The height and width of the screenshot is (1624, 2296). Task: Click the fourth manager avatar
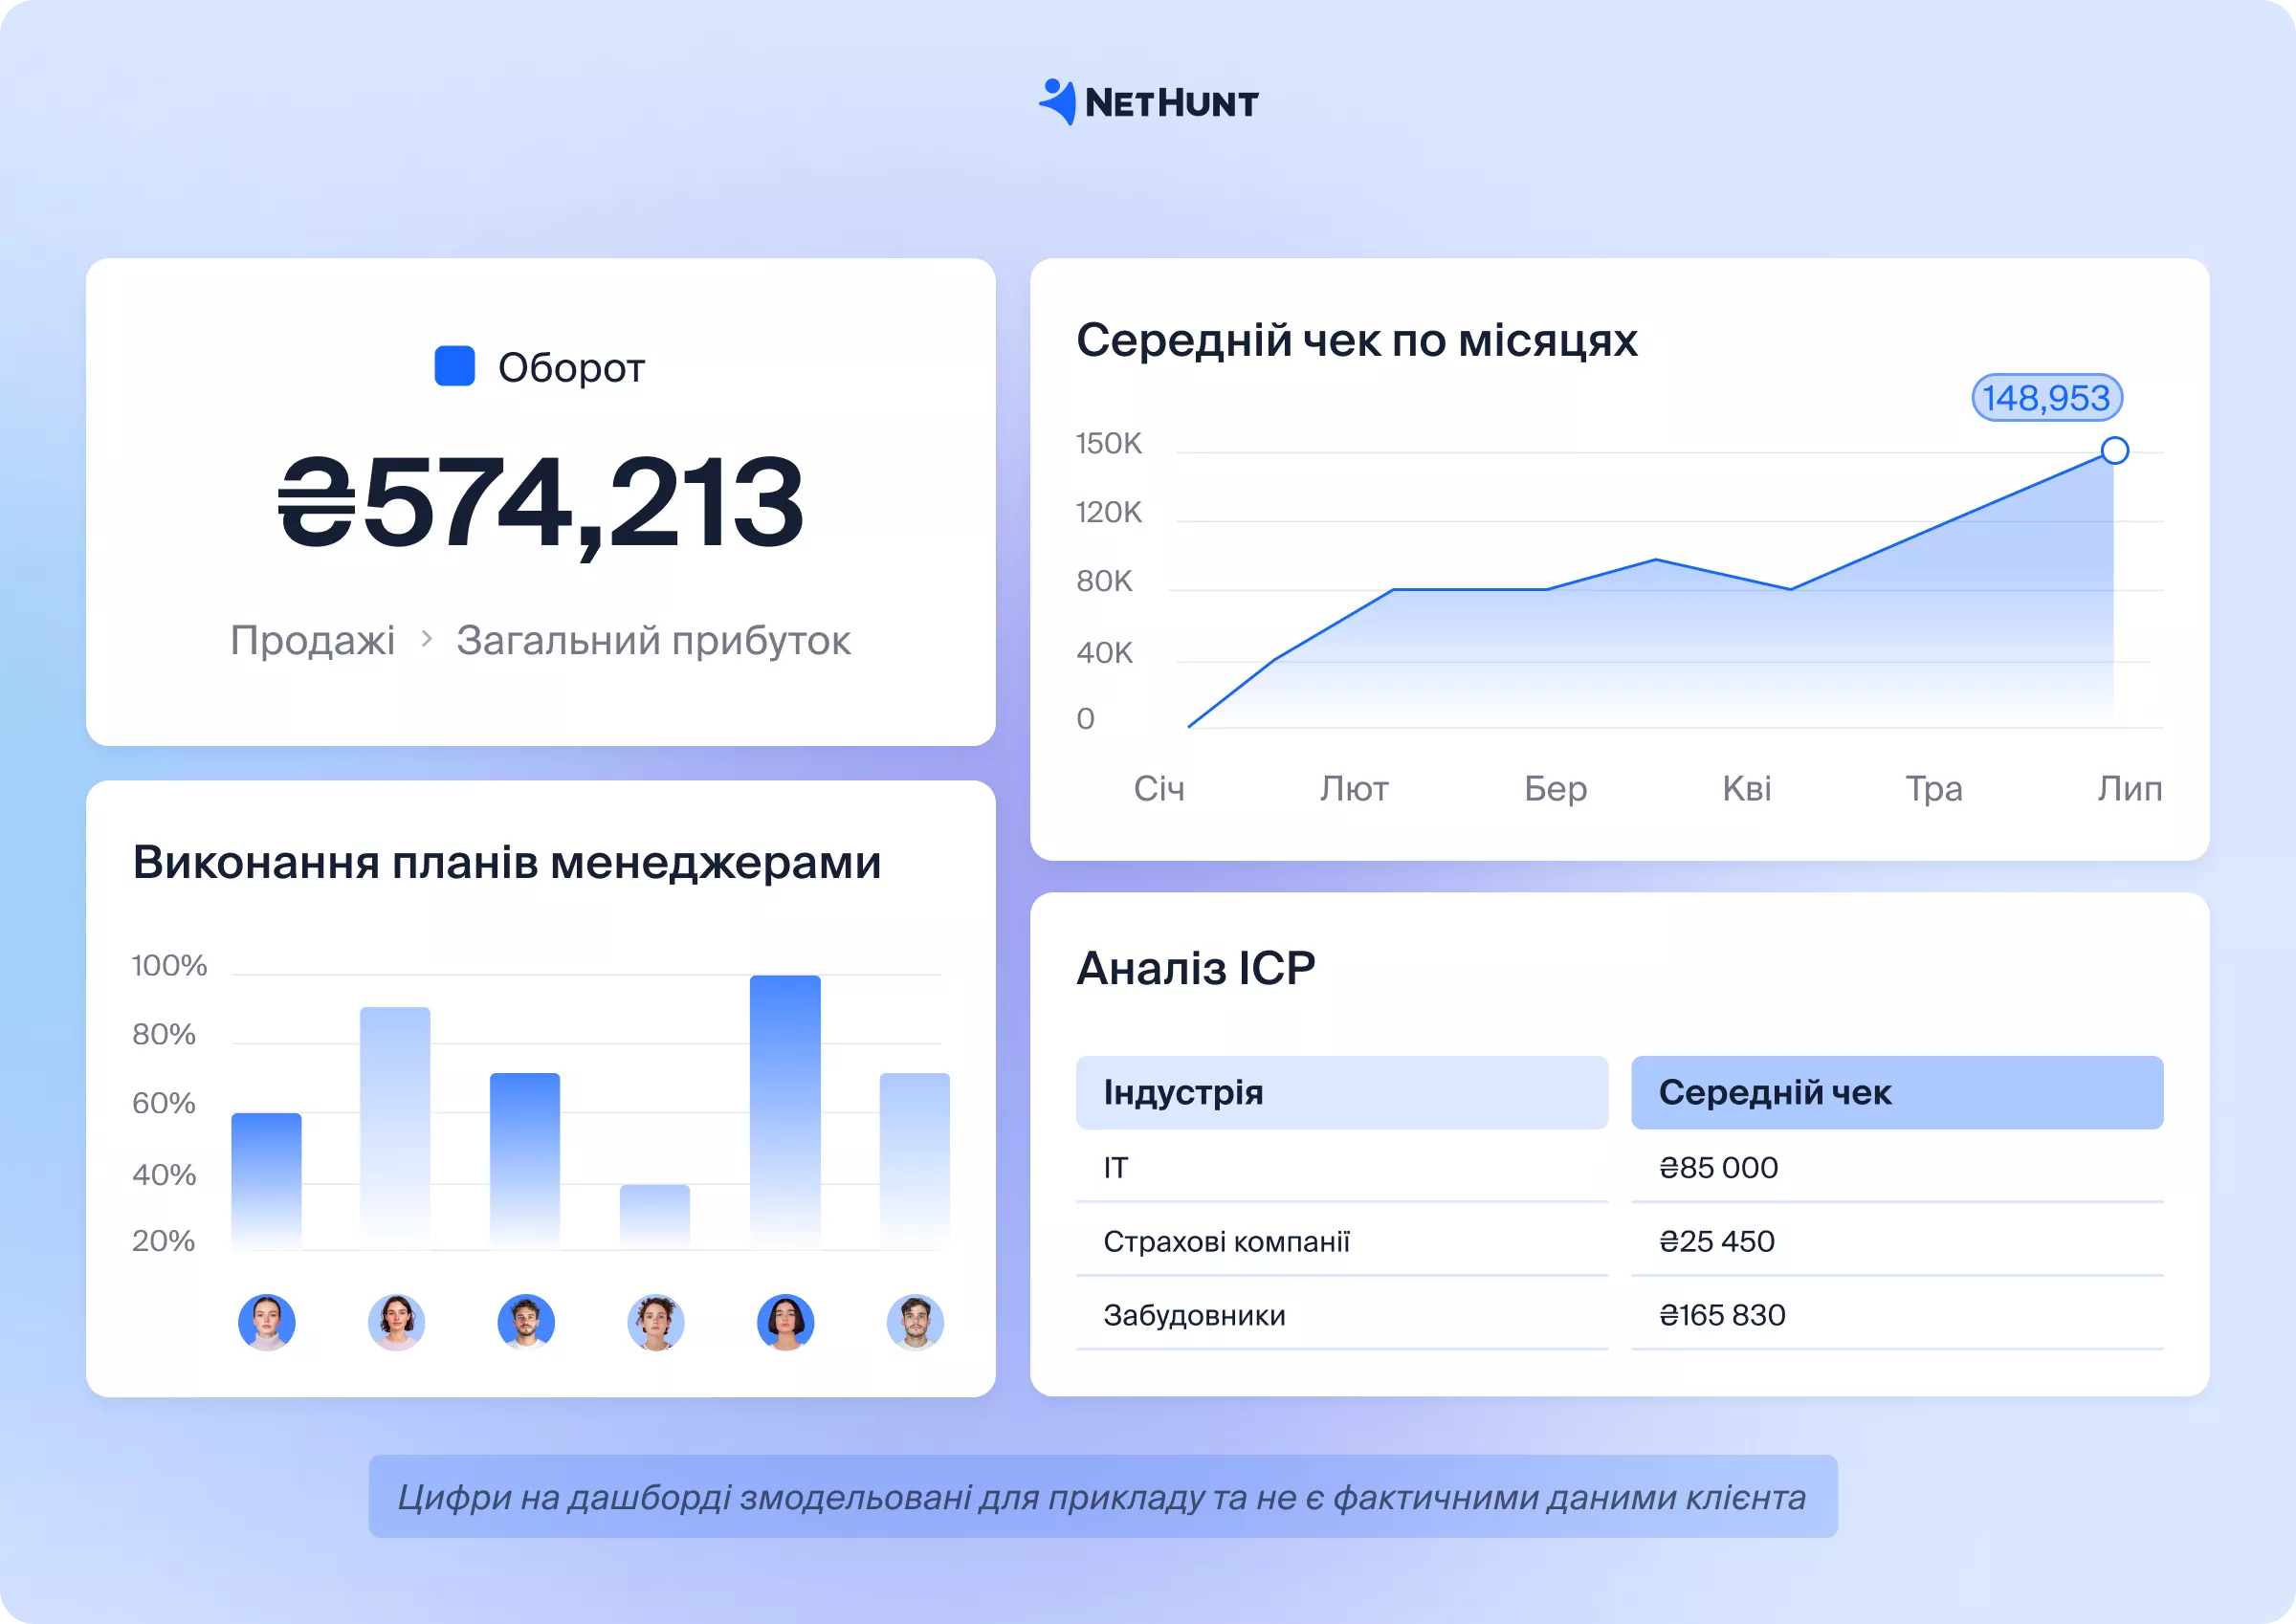(x=655, y=1322)
